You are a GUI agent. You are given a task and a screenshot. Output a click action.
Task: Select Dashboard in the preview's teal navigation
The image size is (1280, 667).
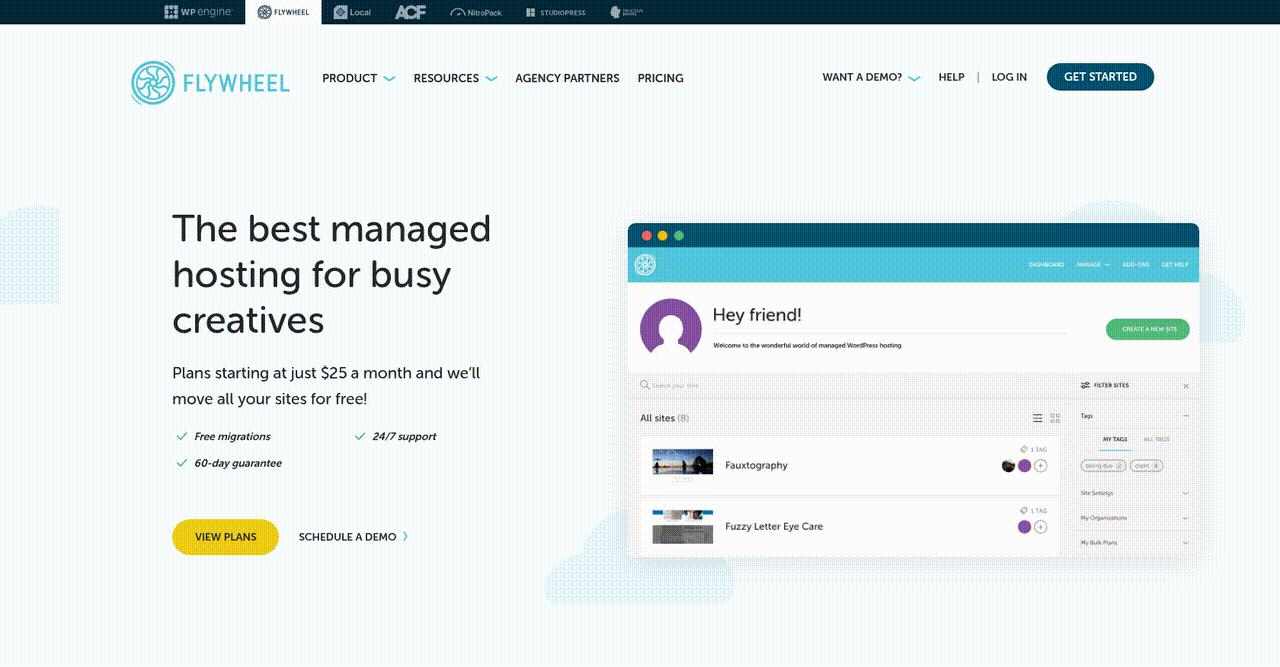click(x=1046, y=265)
